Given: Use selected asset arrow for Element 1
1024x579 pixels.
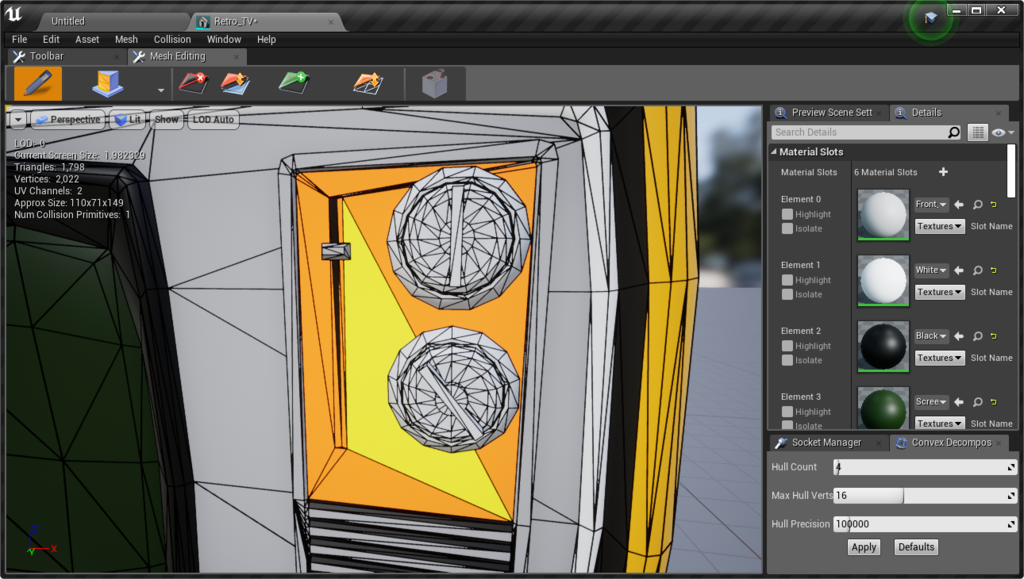Looking at the screenshot, I should click(959, 270).
